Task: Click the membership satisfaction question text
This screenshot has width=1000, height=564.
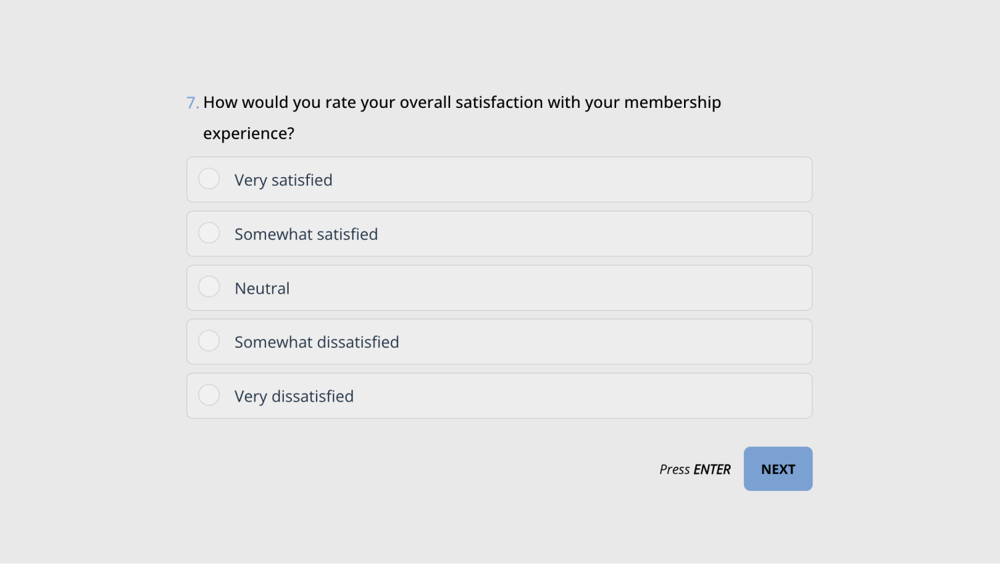Action: [461, 103]
